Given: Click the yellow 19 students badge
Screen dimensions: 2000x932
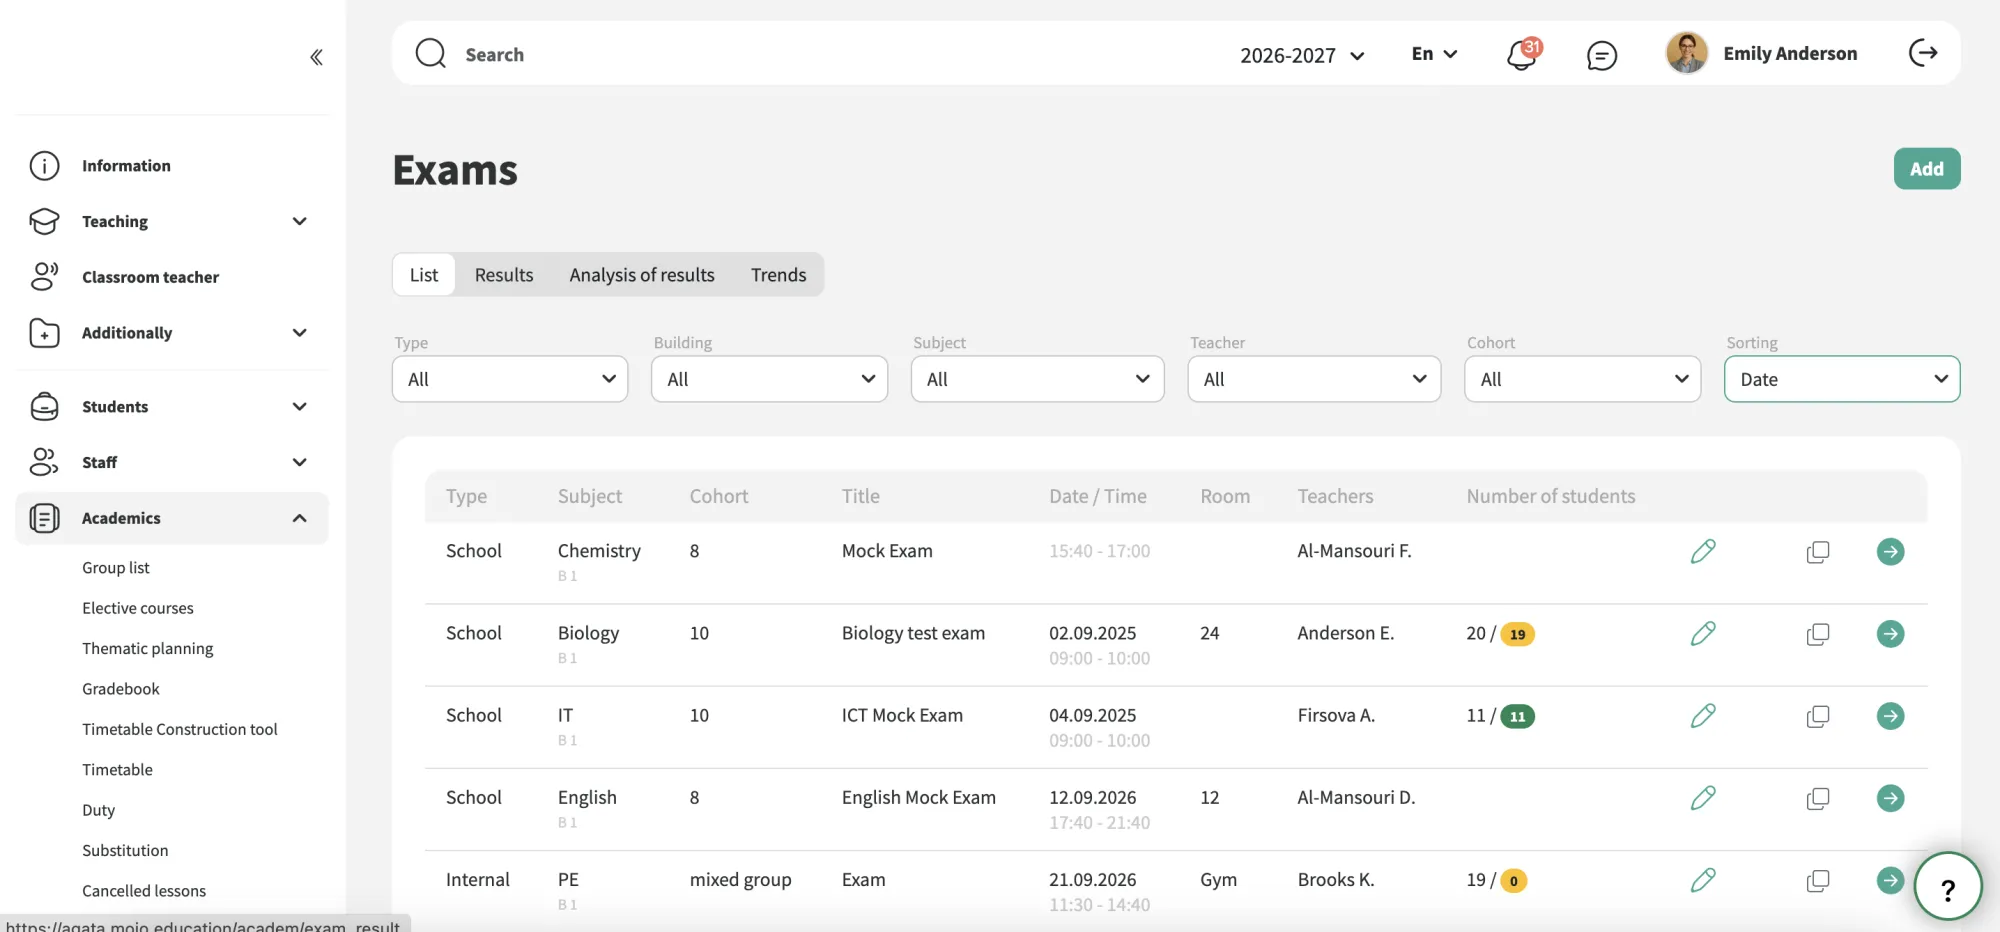Looking at the screenshot, I should (1517, 634).
